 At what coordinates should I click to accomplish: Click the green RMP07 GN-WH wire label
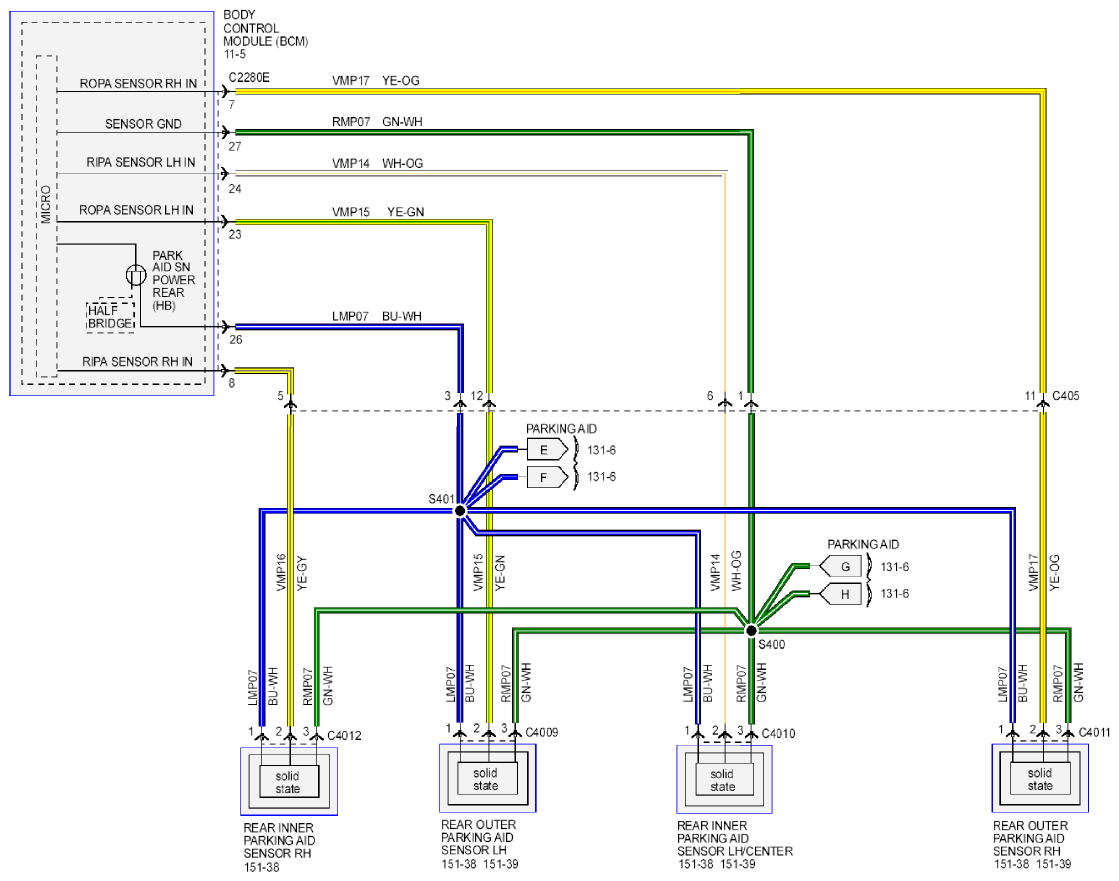(377, 122)
